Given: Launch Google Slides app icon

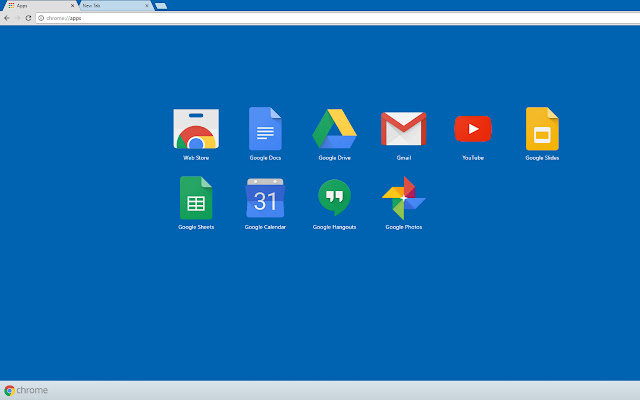Looking at the screenshot, I should pos(542,129).
